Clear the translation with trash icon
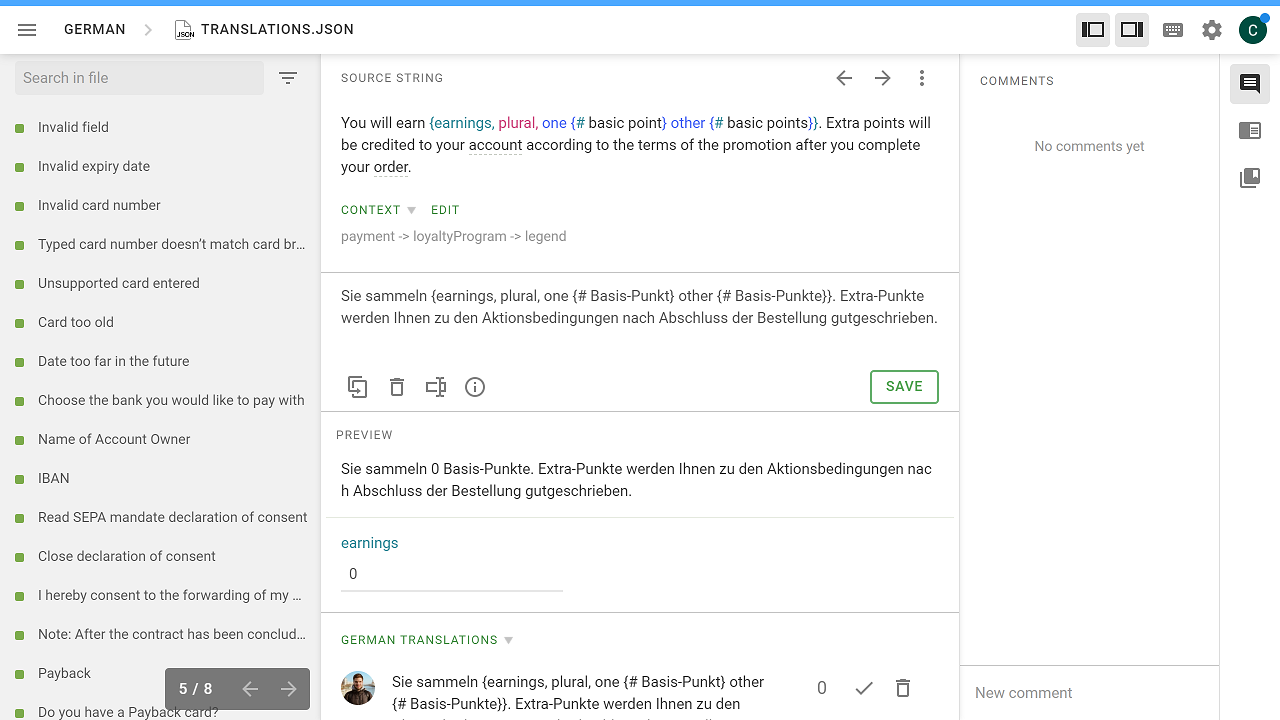The image size is (1280, 720). tap(397, 387)
